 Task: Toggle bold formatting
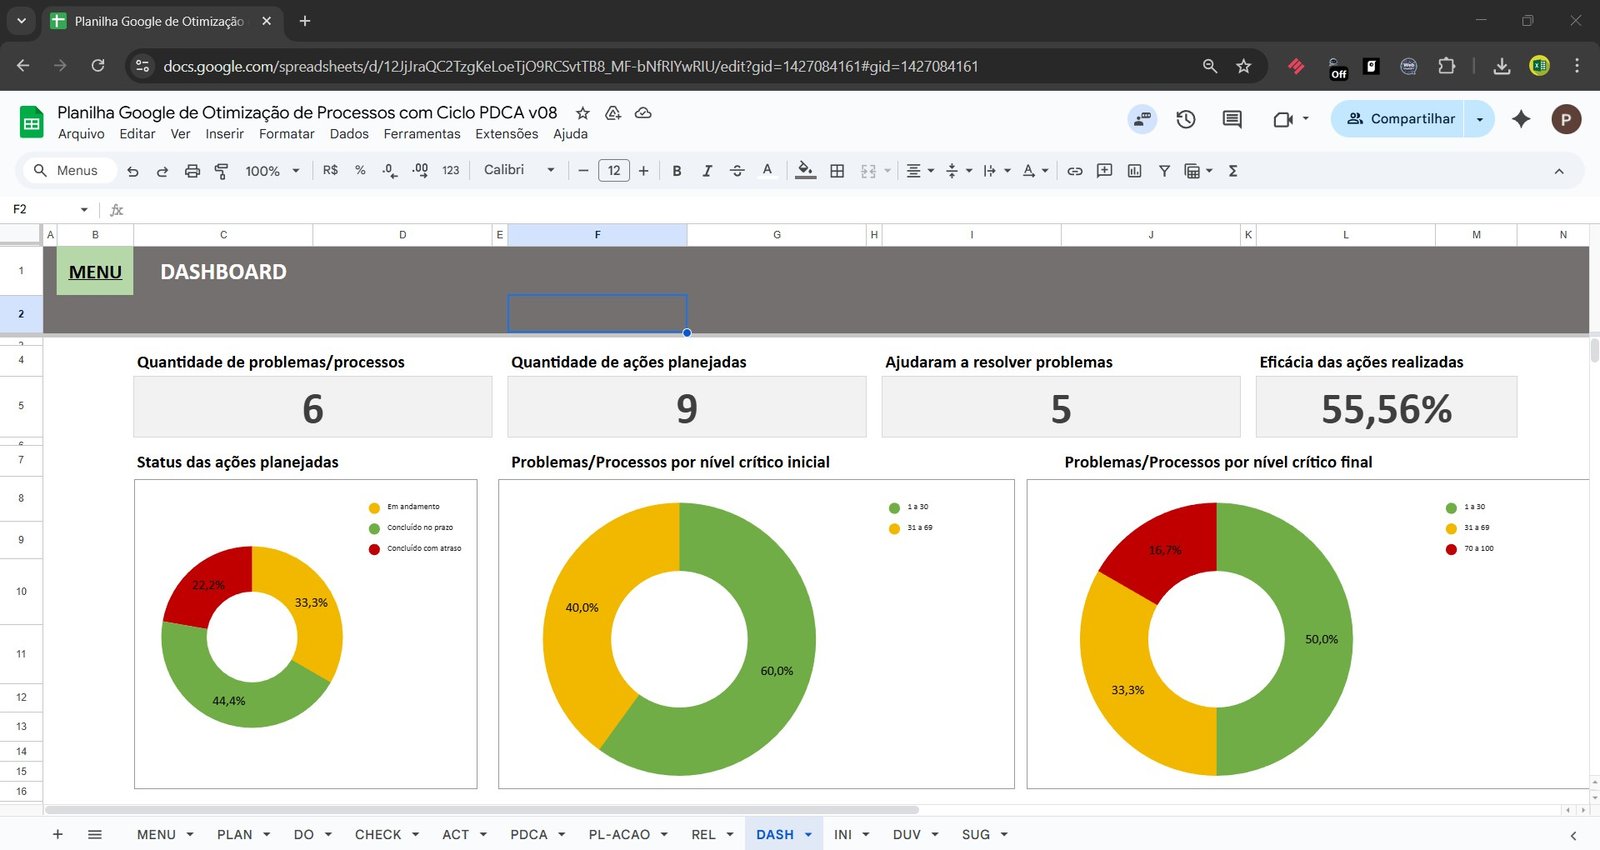[677, 171]
